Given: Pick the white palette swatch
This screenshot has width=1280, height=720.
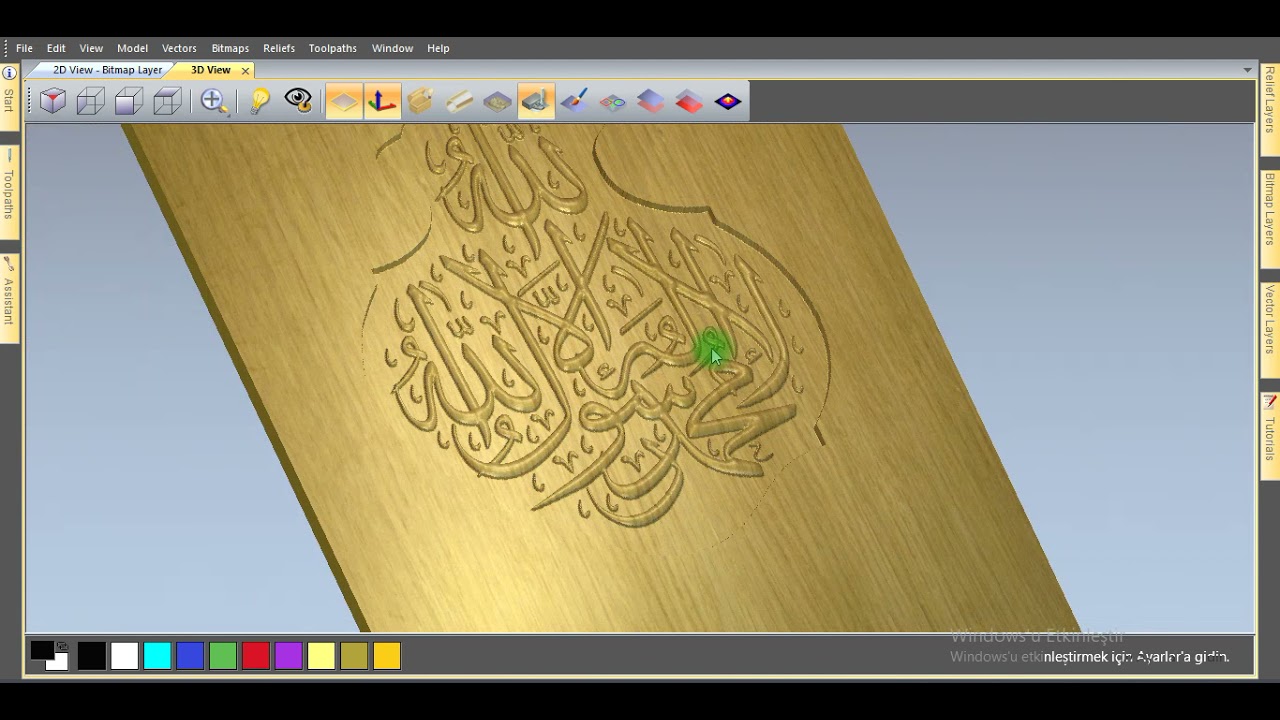Looking at the screenshot, I should coord(124,656).
